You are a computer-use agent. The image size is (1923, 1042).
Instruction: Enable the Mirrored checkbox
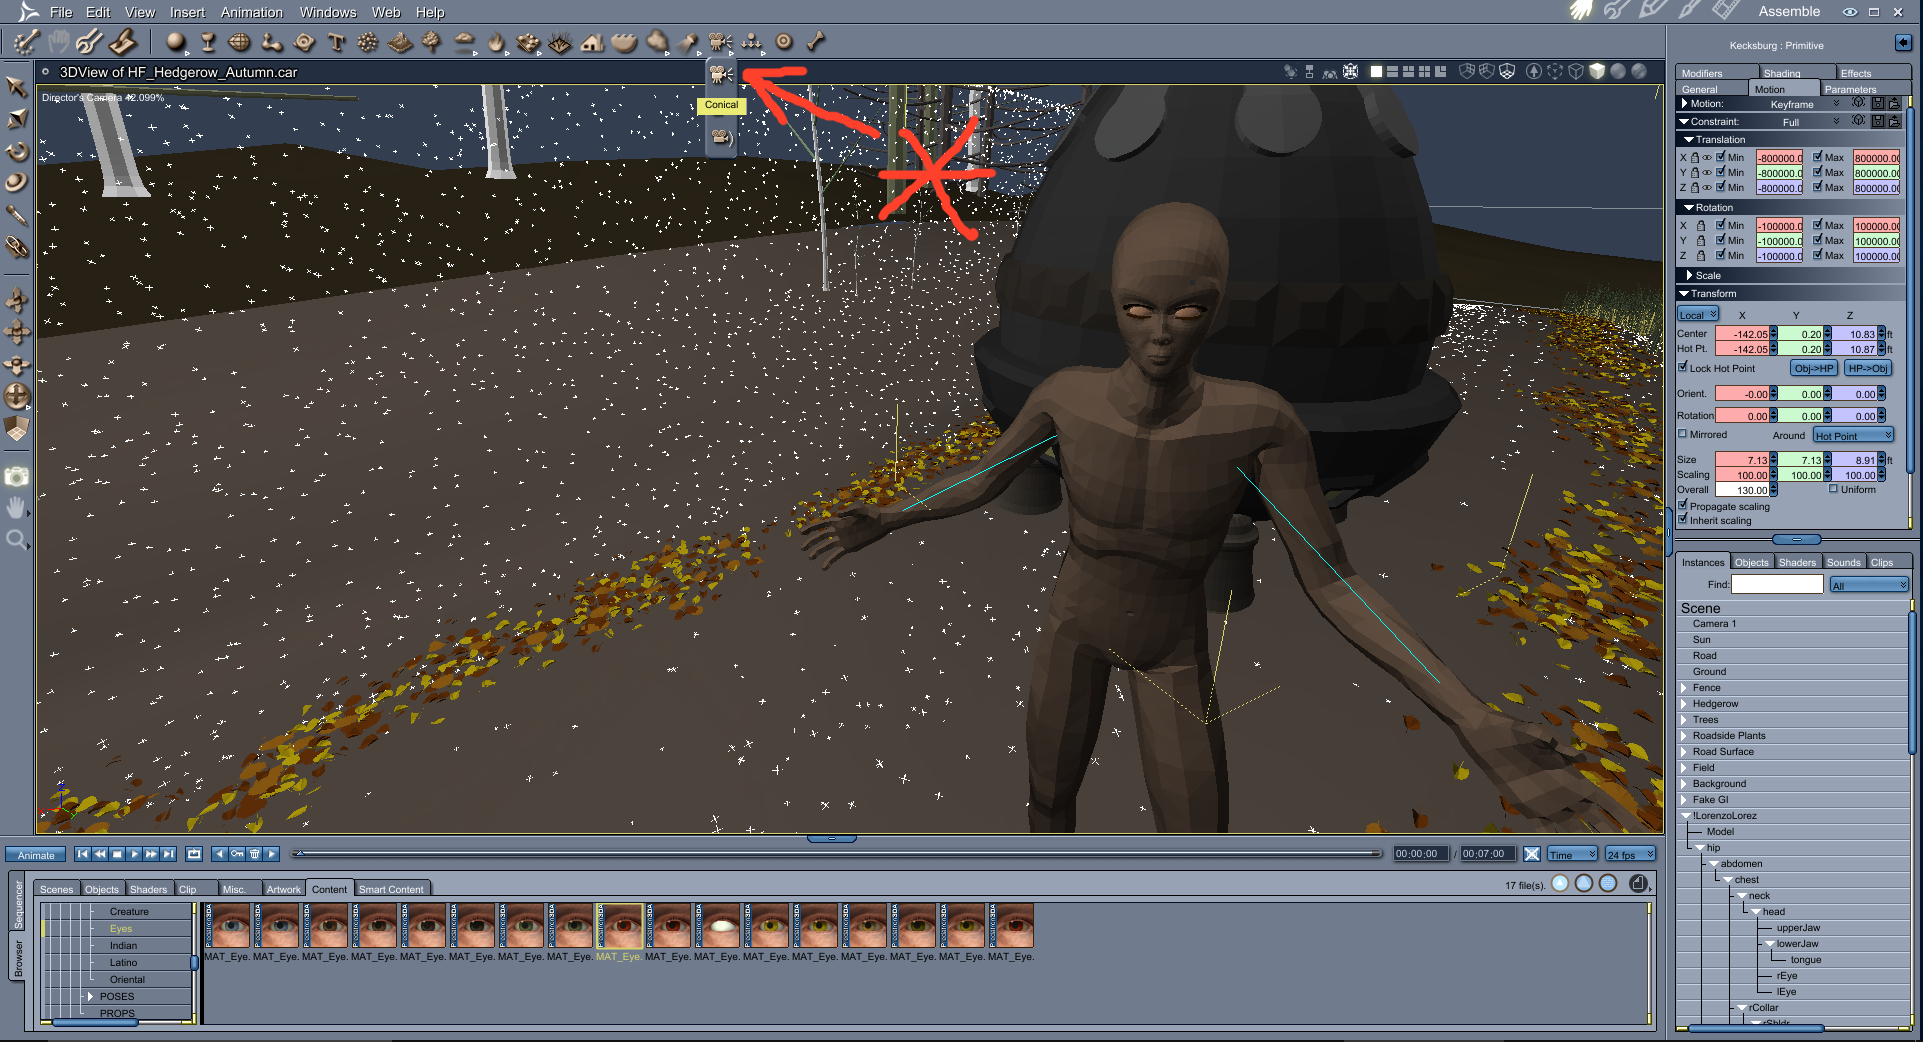tap(1683, 434)
